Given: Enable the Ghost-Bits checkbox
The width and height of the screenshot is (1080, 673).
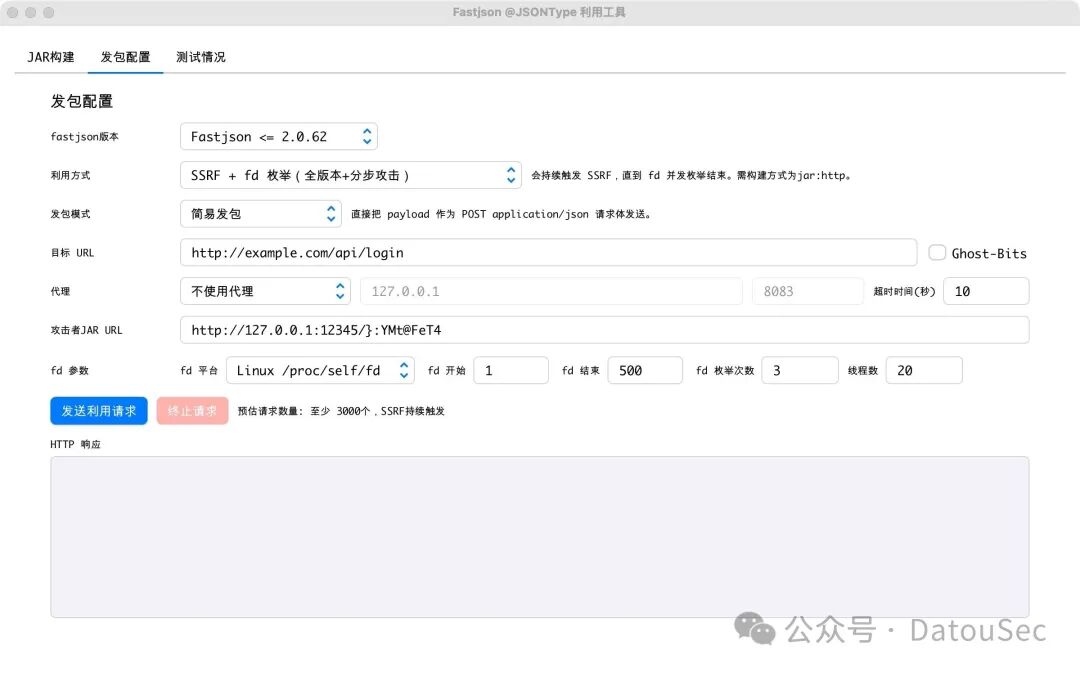Looking at the screenshot, I should (x=937, y=253).
